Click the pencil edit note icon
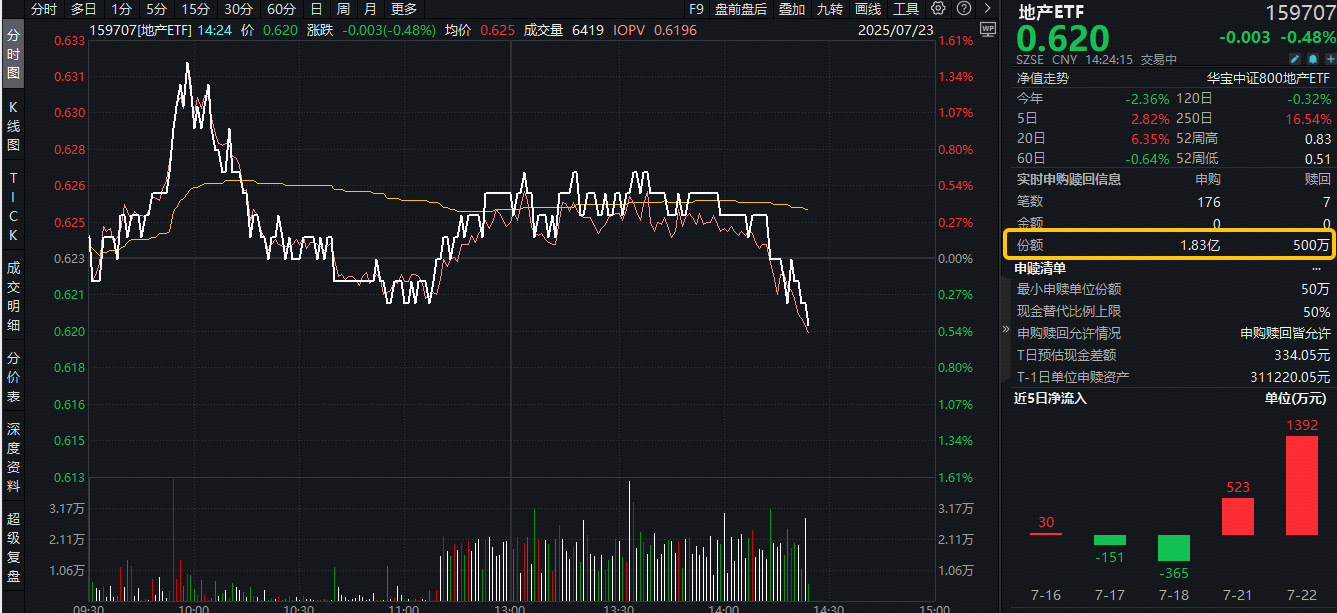1337x613 pixels. pyautogui.click(x=1295, y=60)
